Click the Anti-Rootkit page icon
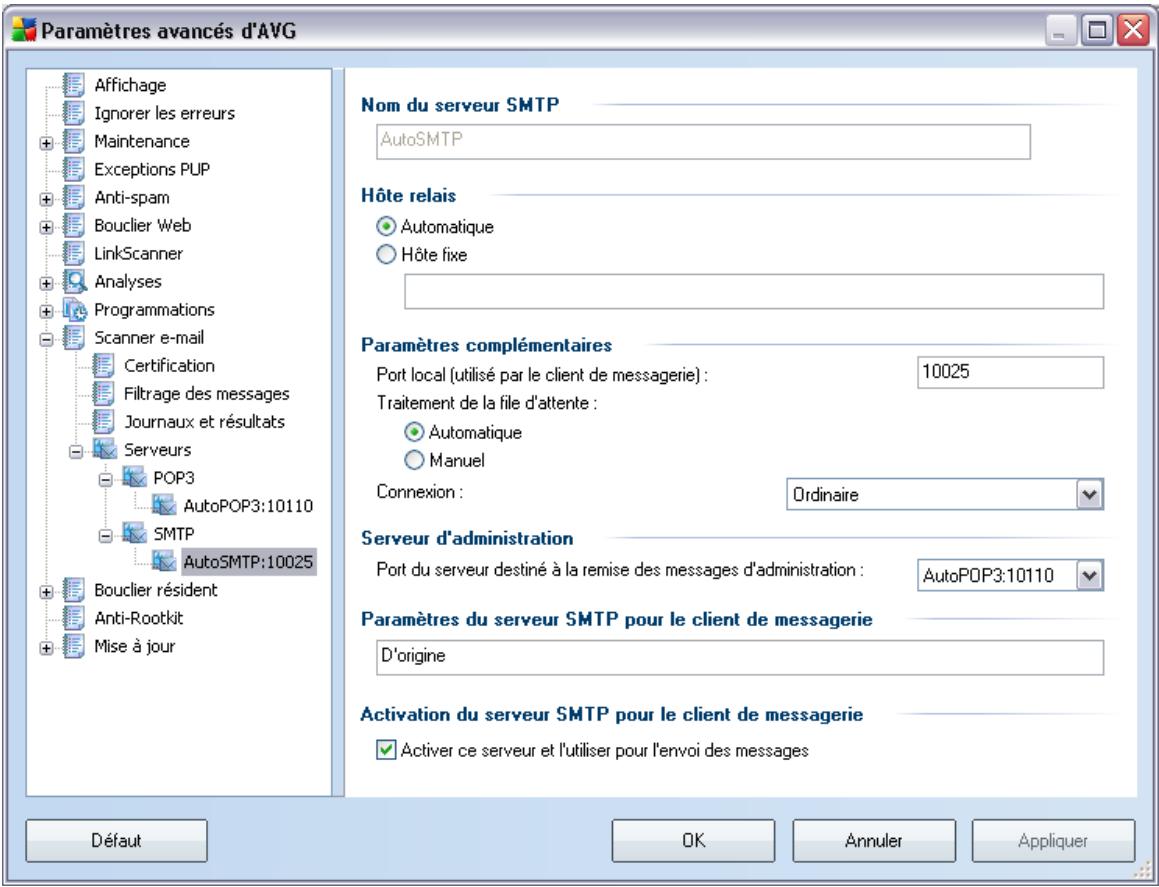The width and height of the screenshot is (1159, 887). [74, 618]
